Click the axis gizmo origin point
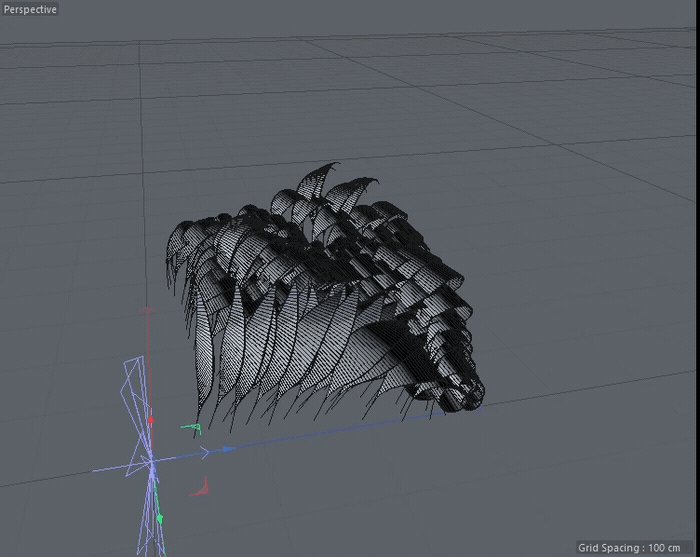 [151, 463]
